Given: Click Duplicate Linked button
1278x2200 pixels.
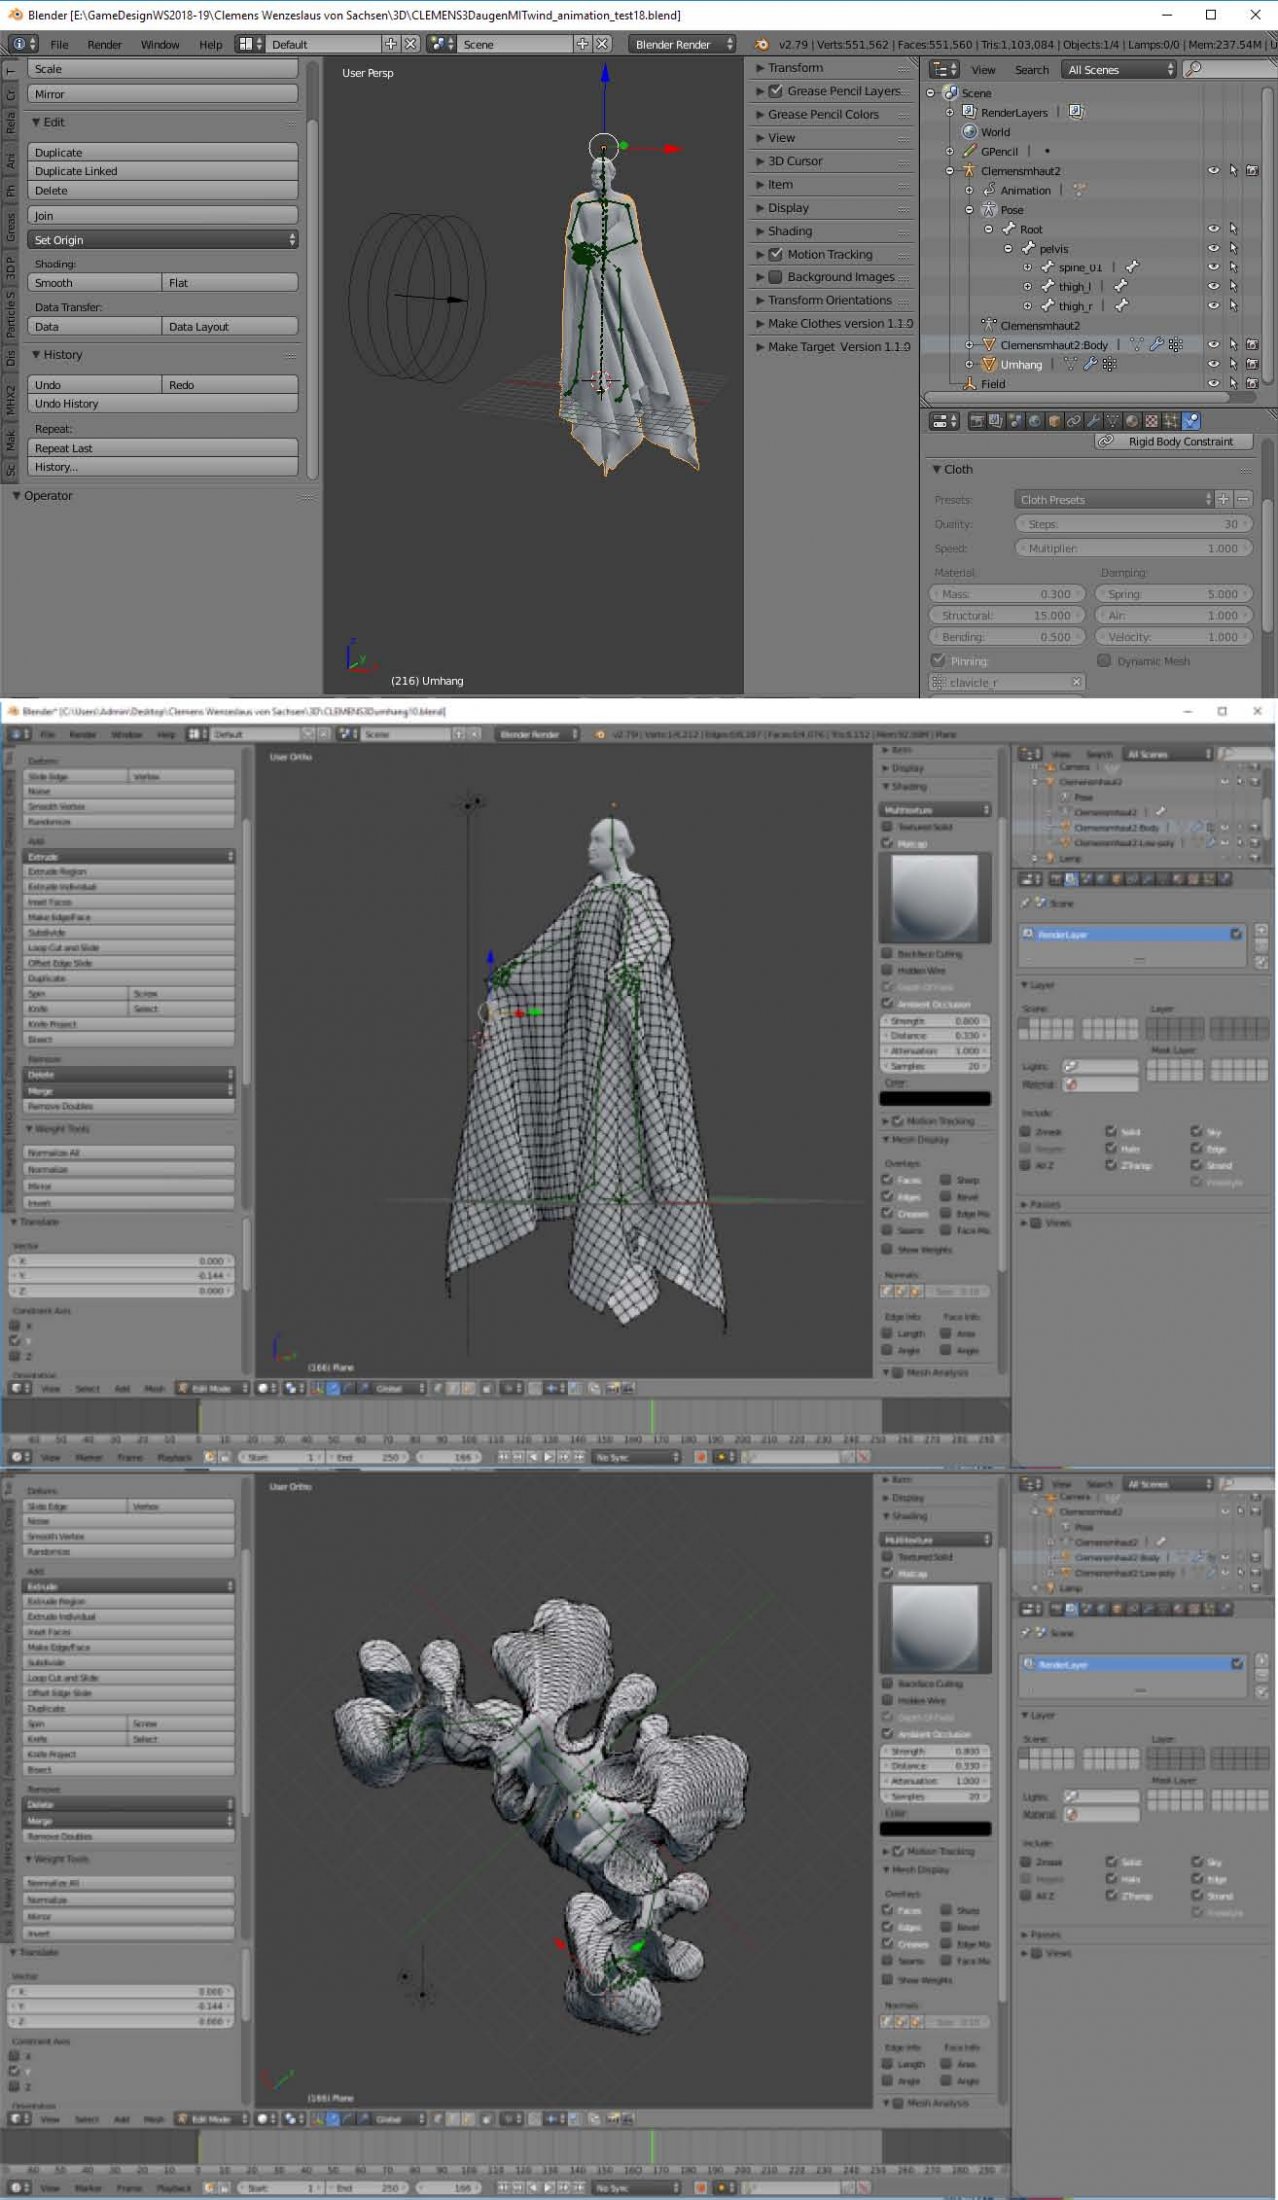Looking at the screenshot, I should pyautogui.click(x=163, y=171).
